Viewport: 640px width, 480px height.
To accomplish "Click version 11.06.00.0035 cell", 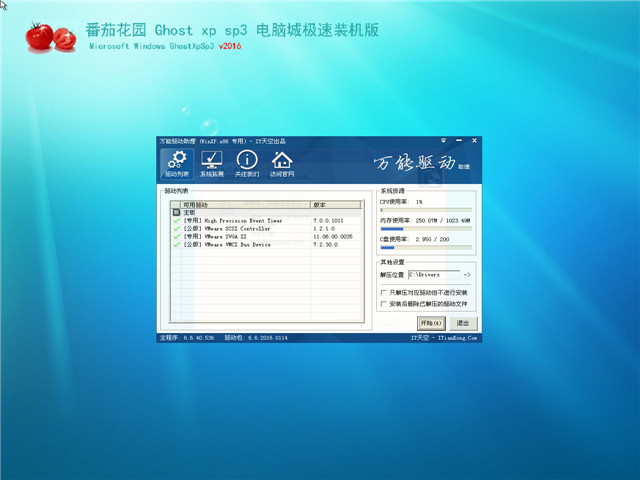I will [333, 237].
